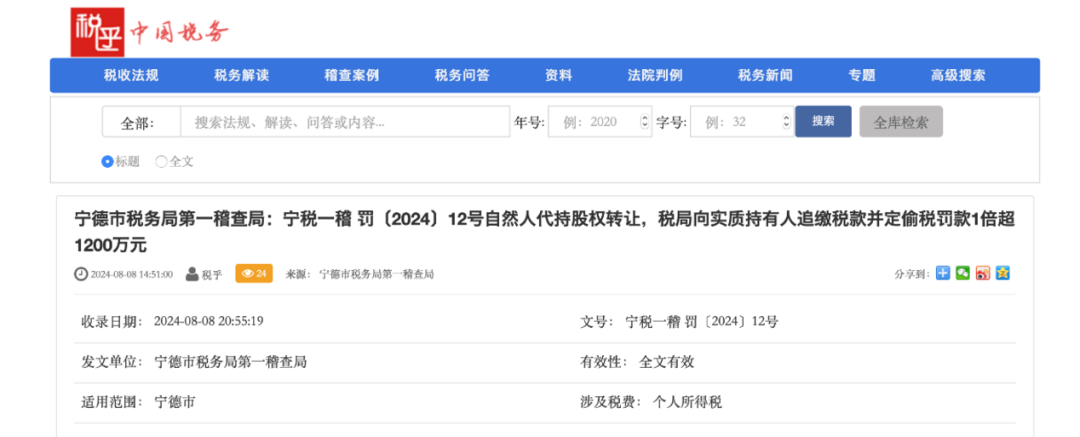Click the 年号 year stepper arrows
This screenshot has width=1080, height=437.
pyautogui.click(x=644, y=122)
